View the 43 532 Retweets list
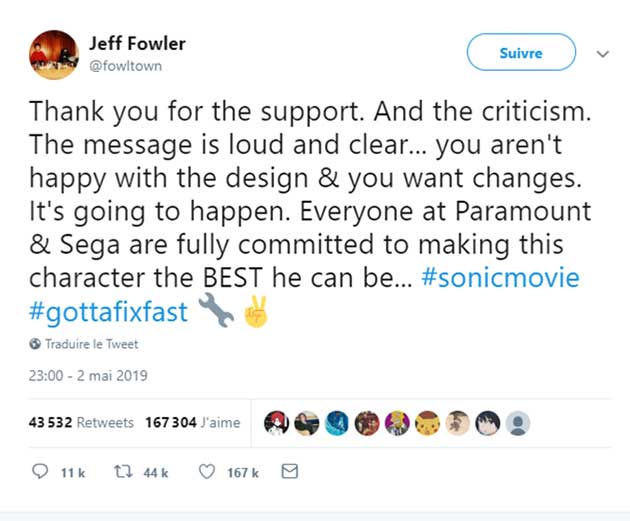The height and width of the screenshot is (521, 630). pos(81,423)
